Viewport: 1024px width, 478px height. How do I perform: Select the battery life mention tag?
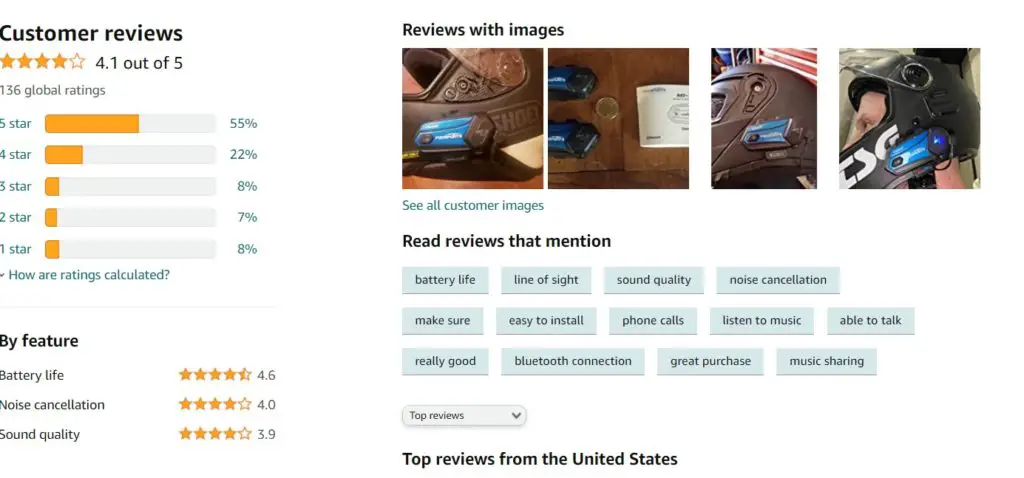click(x=445, y=280)
